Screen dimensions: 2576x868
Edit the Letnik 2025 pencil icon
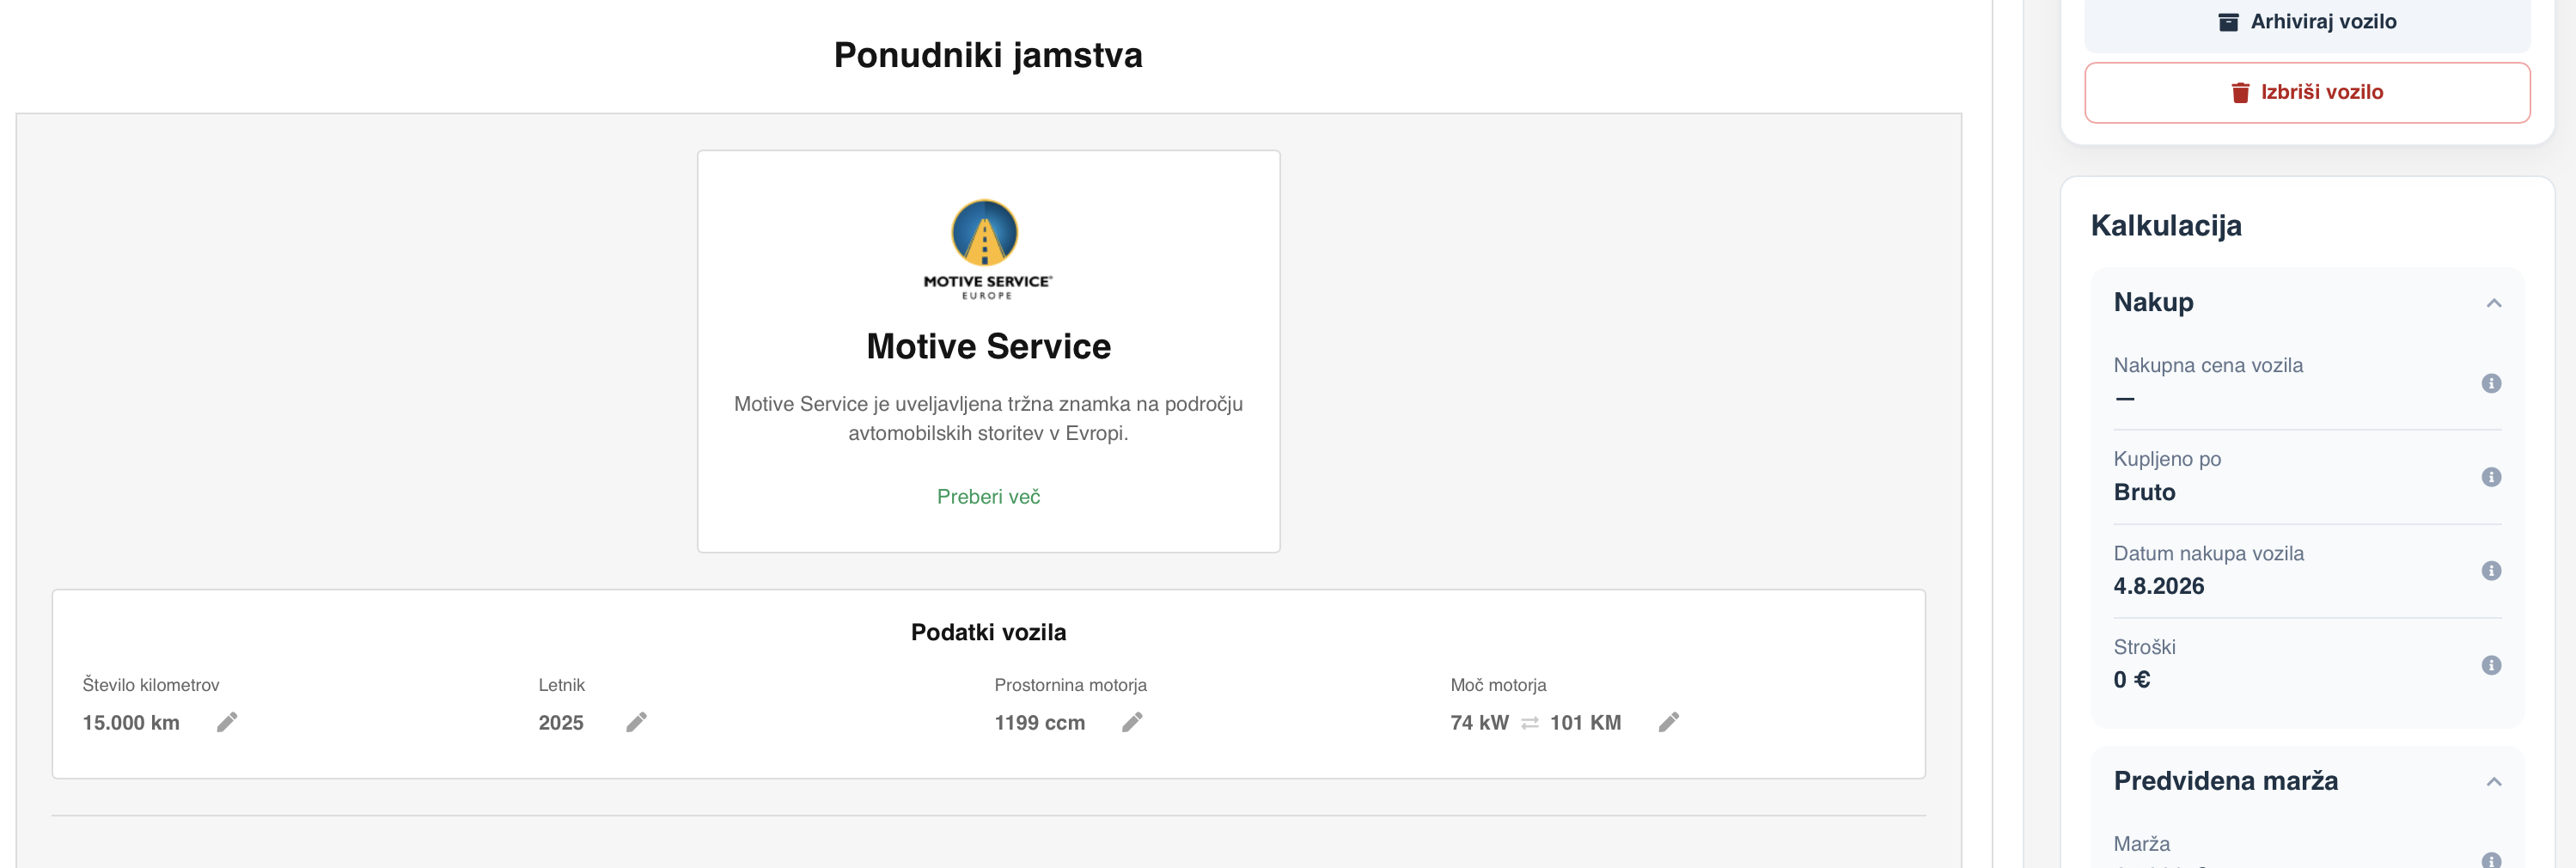click(637, 722)
